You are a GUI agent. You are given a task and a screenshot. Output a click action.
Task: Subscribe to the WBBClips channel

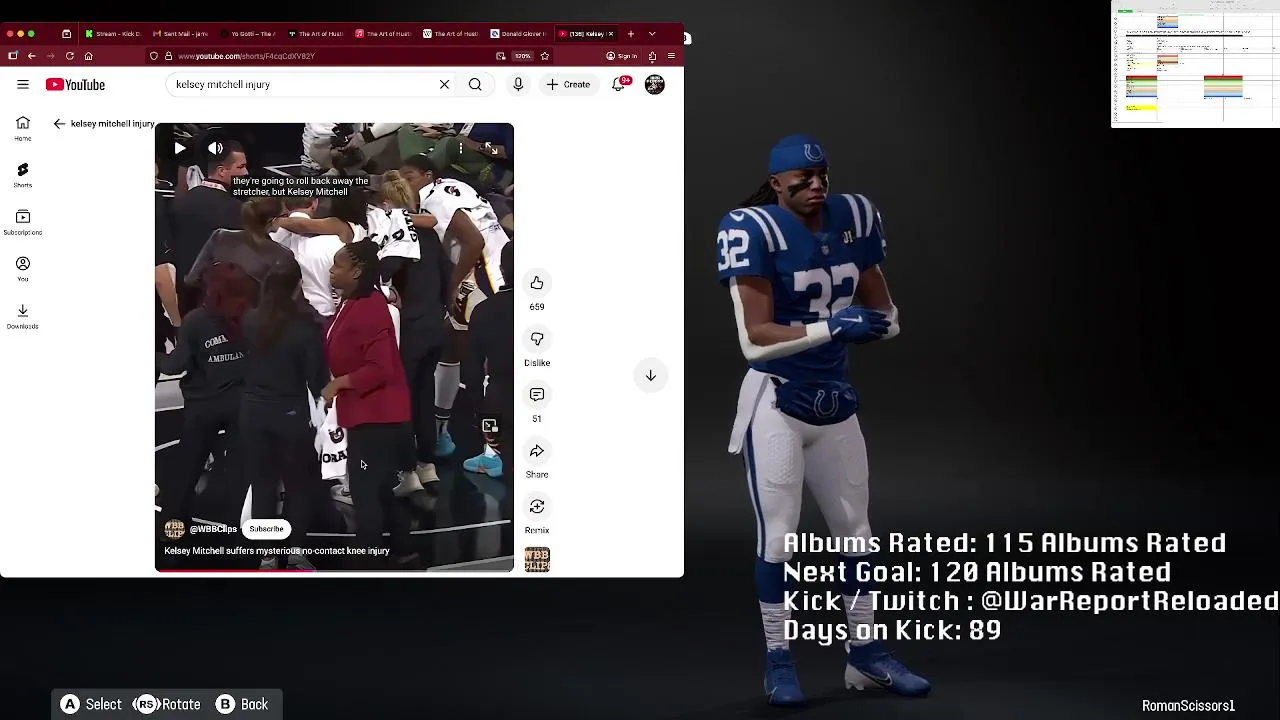tap(267, 529)
